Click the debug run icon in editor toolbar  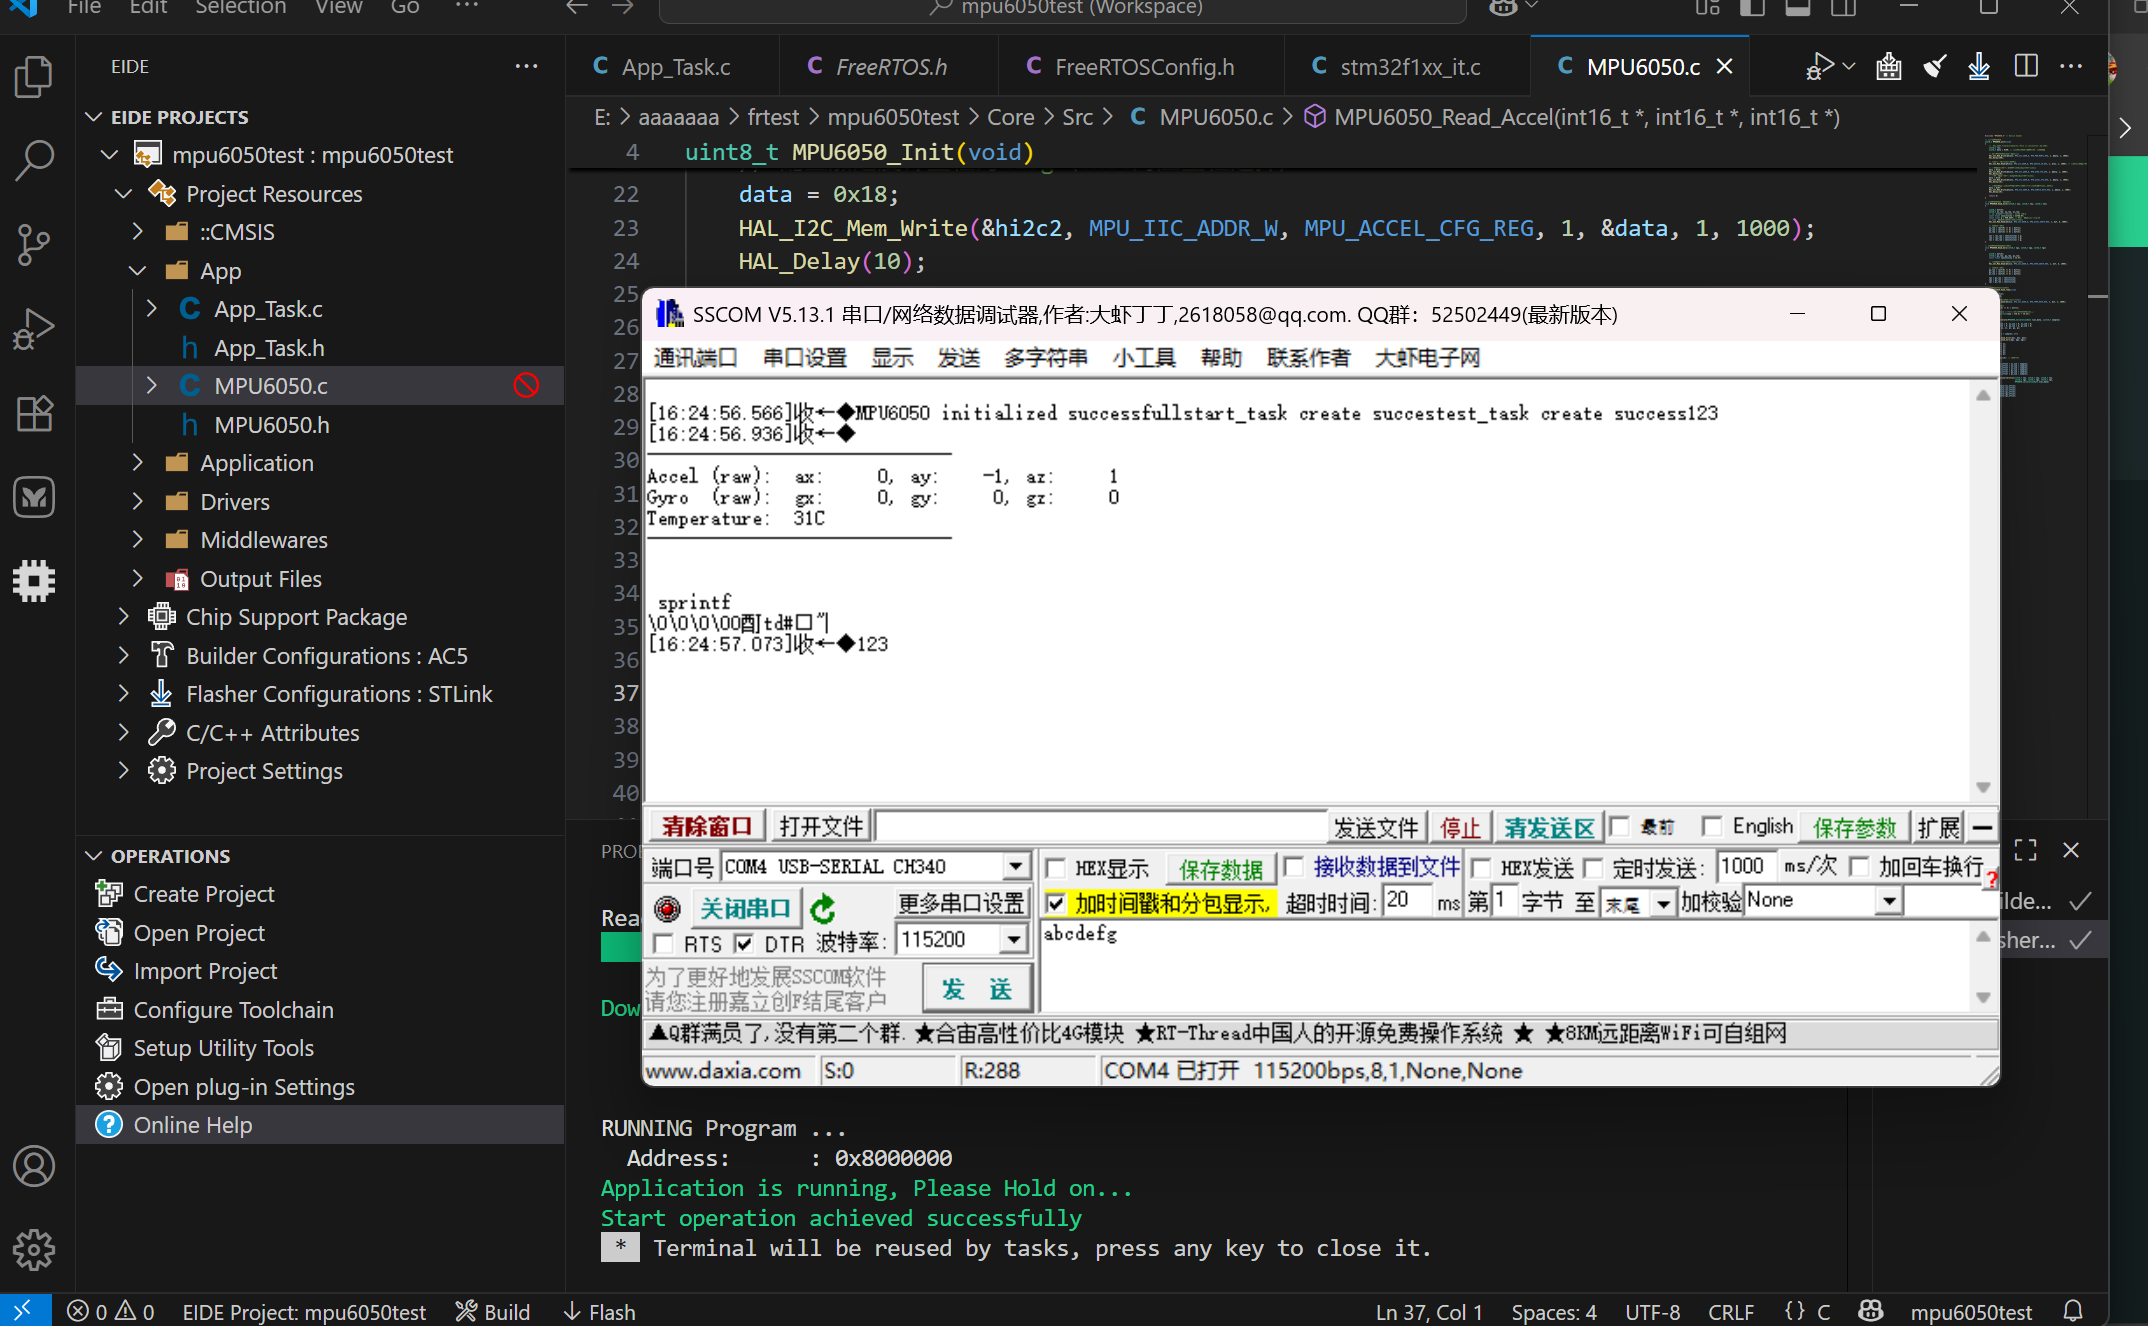[x=1820, y=67]
